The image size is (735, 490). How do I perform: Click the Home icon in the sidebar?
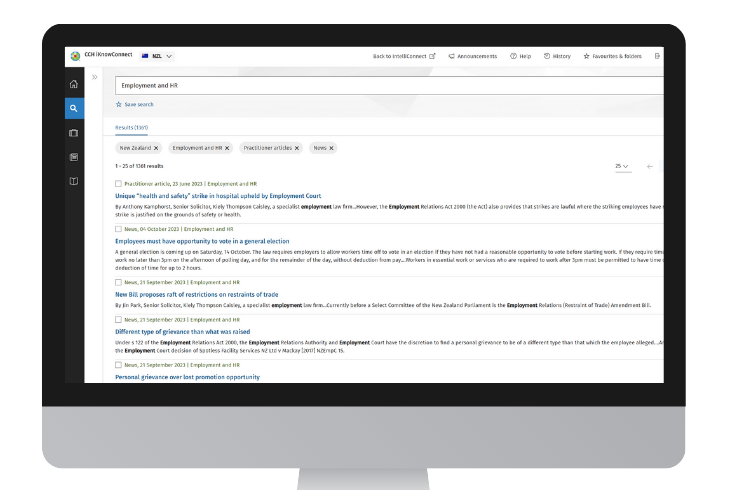coord(74,84)
